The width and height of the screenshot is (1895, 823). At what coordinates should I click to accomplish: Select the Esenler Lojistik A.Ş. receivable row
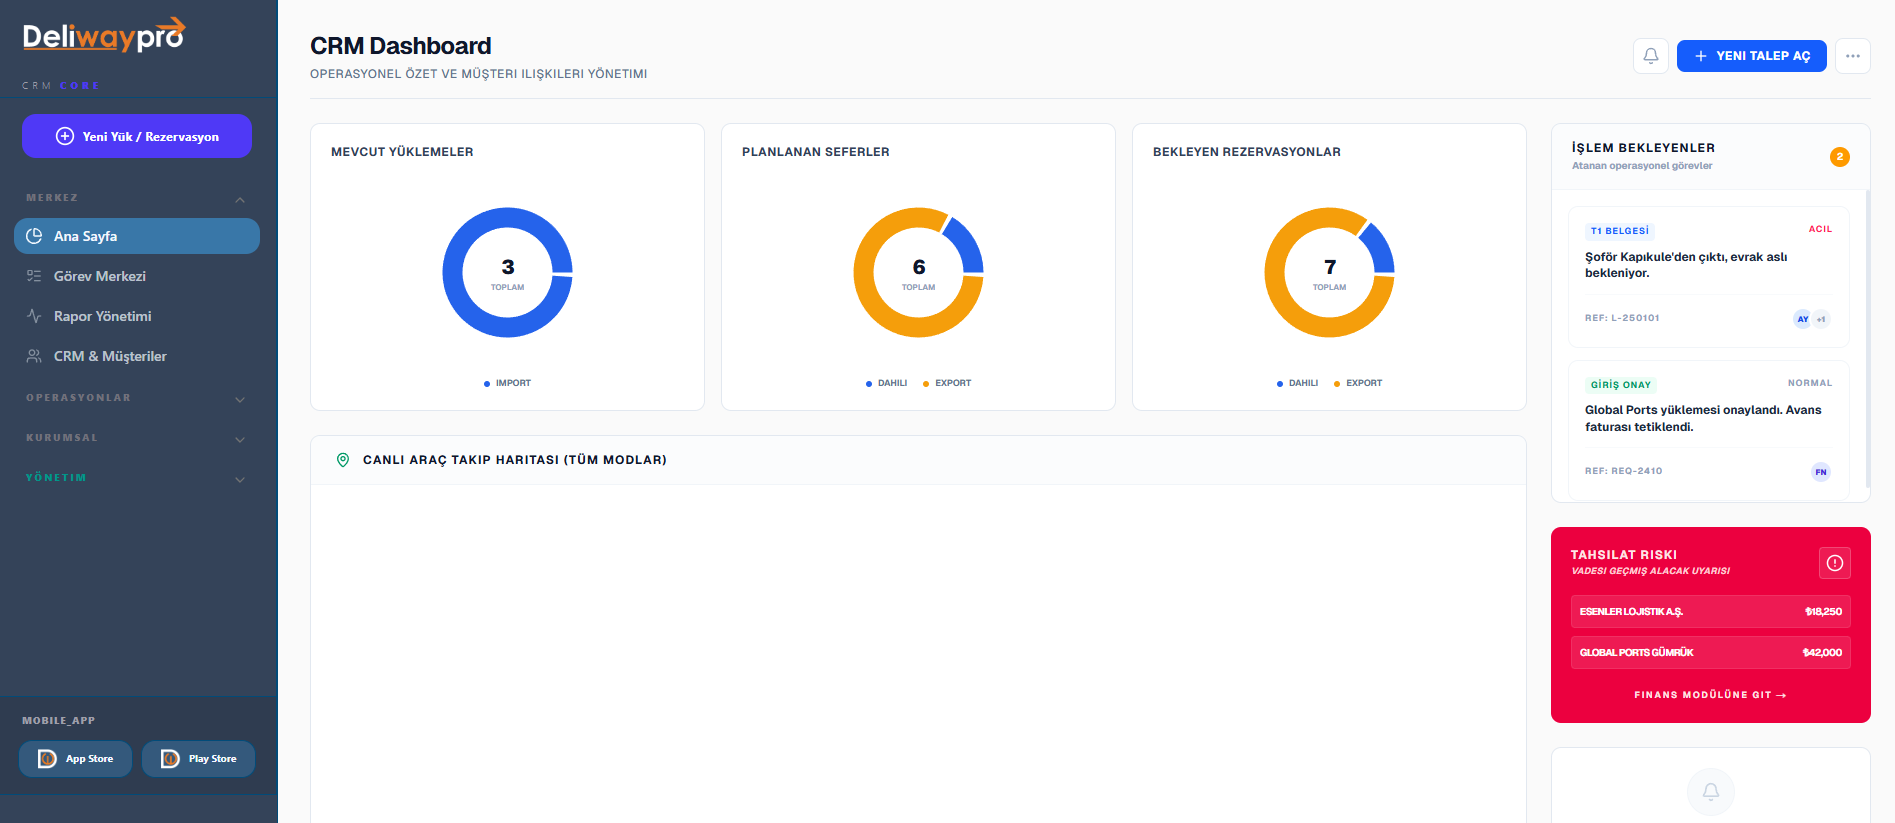pyautogui.click(x=1711, y=612)
